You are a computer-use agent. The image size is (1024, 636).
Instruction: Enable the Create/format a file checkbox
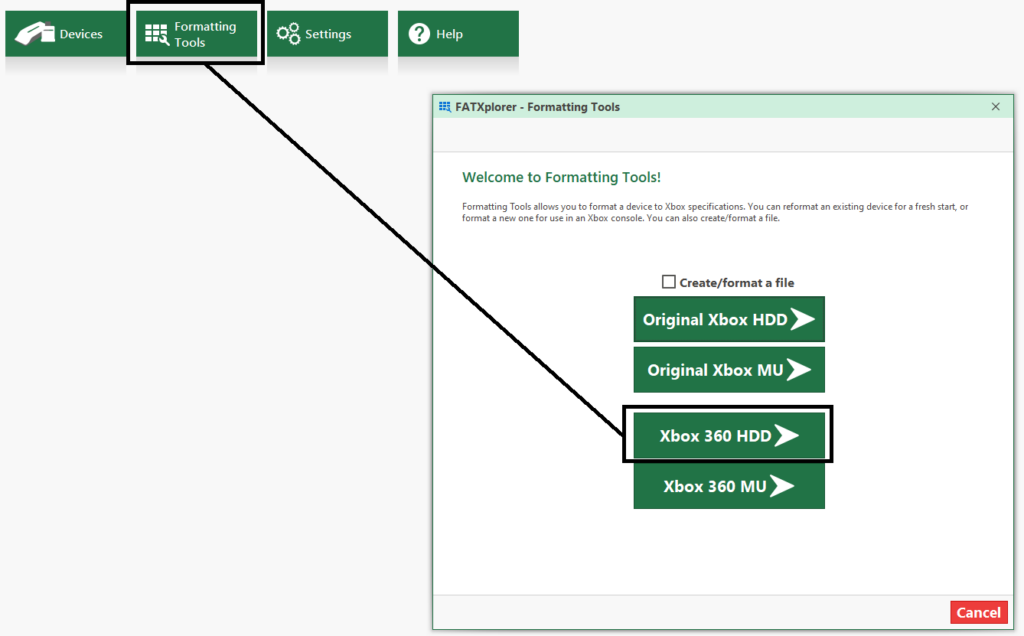pyautogui.click(x=669, y=282)
